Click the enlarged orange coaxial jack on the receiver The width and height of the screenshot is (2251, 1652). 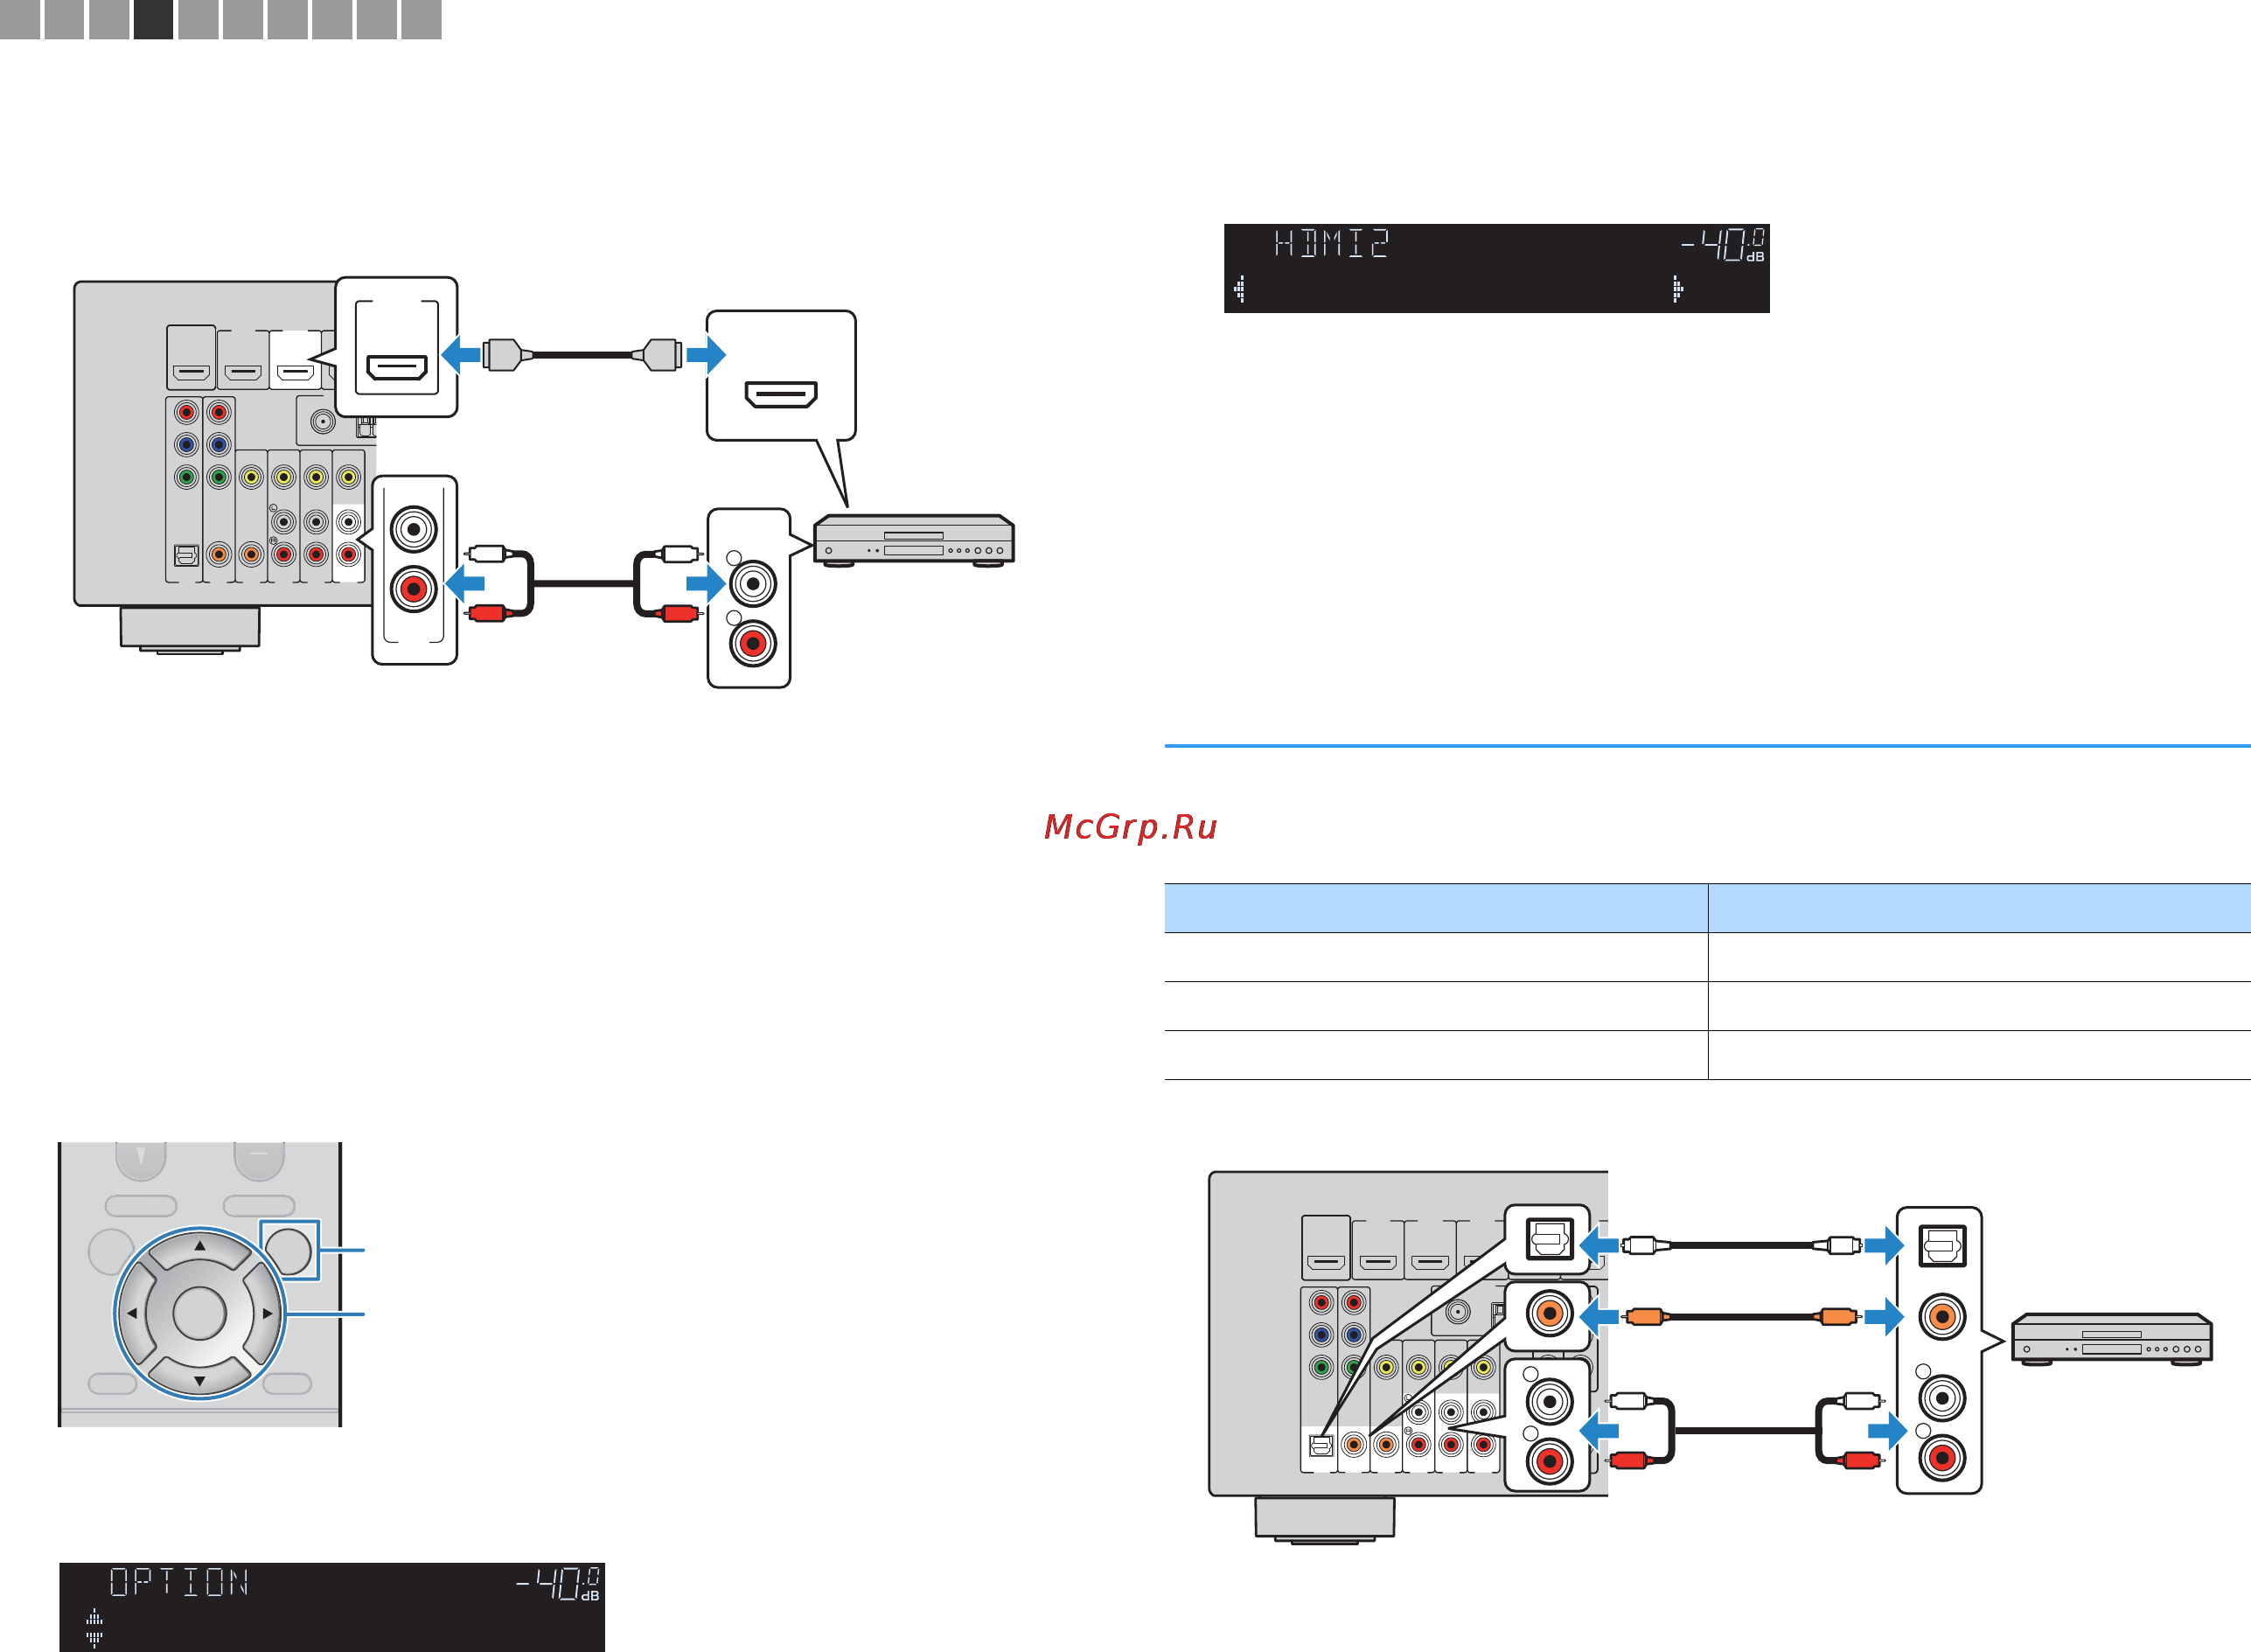tap(1549, 1313)
